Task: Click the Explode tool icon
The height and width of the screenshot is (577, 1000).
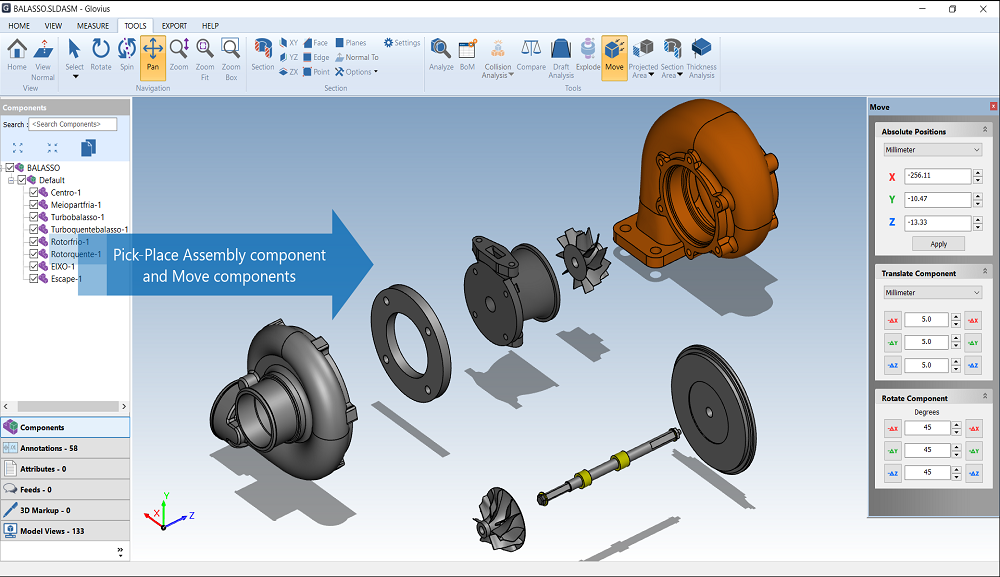Action: 588,49
